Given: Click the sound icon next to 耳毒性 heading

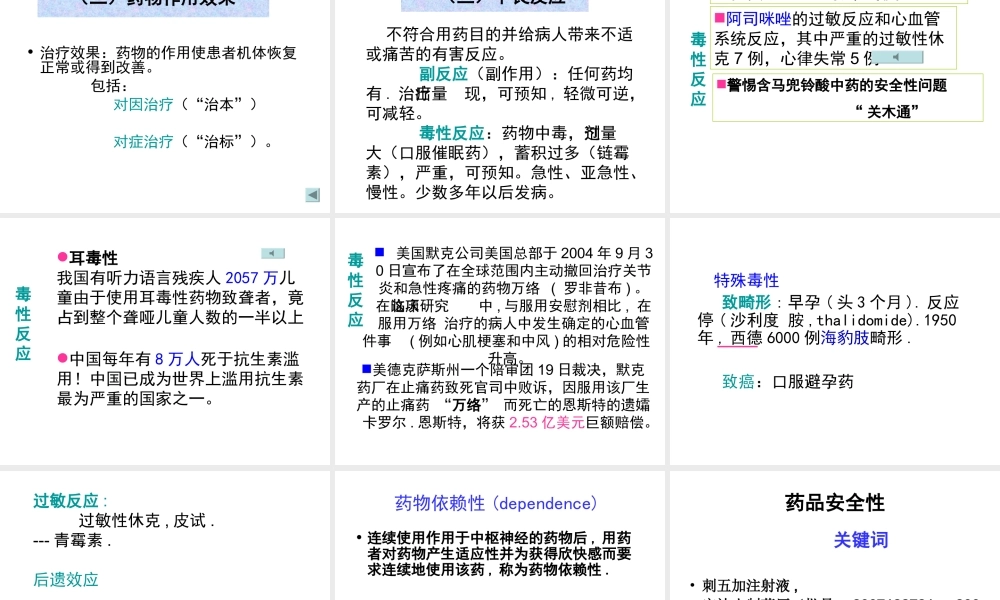Looking at the screenshot, I should pos(273,253).
